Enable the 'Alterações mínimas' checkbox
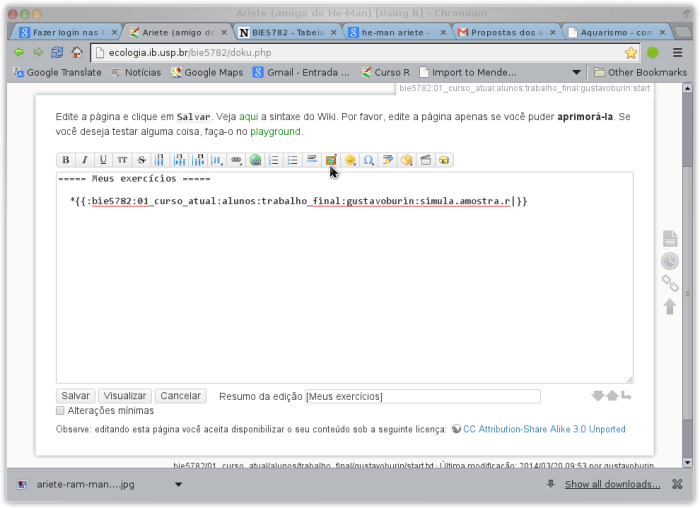This screenshot has width=700, height=508. [x=61, y=410]
